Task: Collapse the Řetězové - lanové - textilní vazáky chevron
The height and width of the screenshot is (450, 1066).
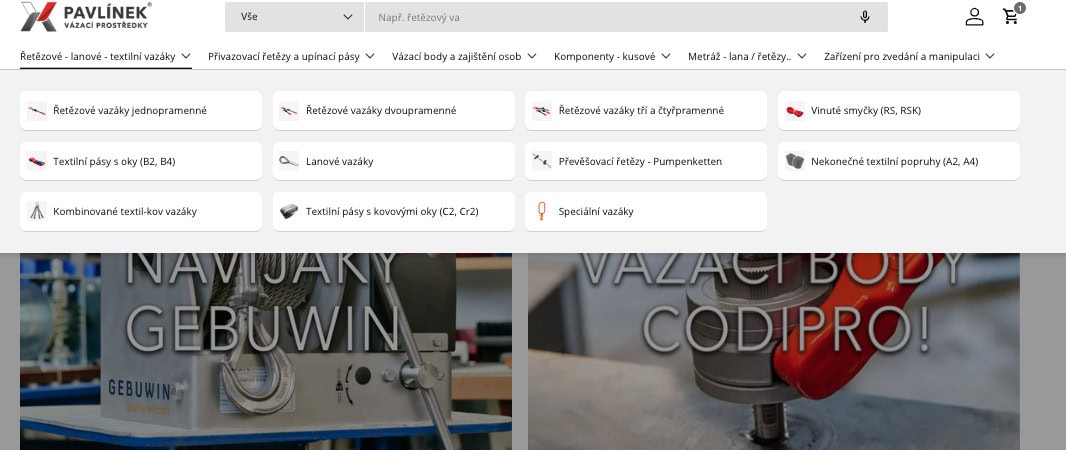Action: pos(186,56)
